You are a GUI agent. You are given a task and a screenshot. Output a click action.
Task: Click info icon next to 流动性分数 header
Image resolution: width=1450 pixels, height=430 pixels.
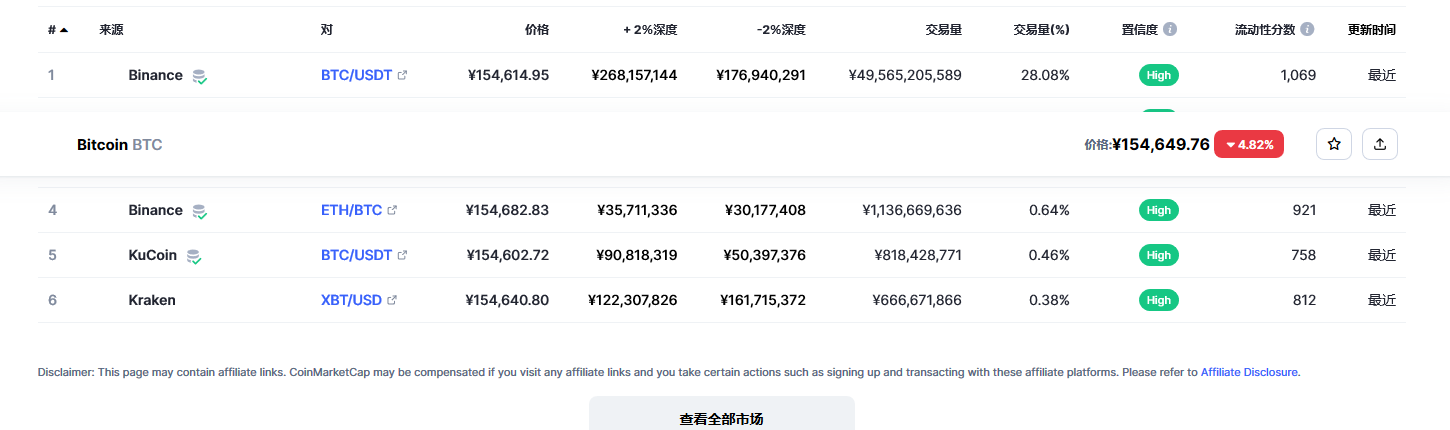tap(1307, 30)
